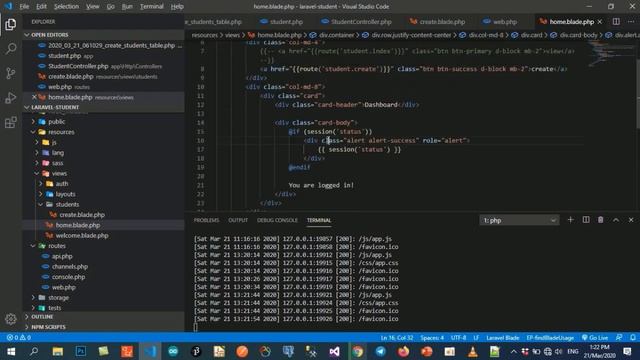
Task: Open Windows Start menu
Action: 11,351
